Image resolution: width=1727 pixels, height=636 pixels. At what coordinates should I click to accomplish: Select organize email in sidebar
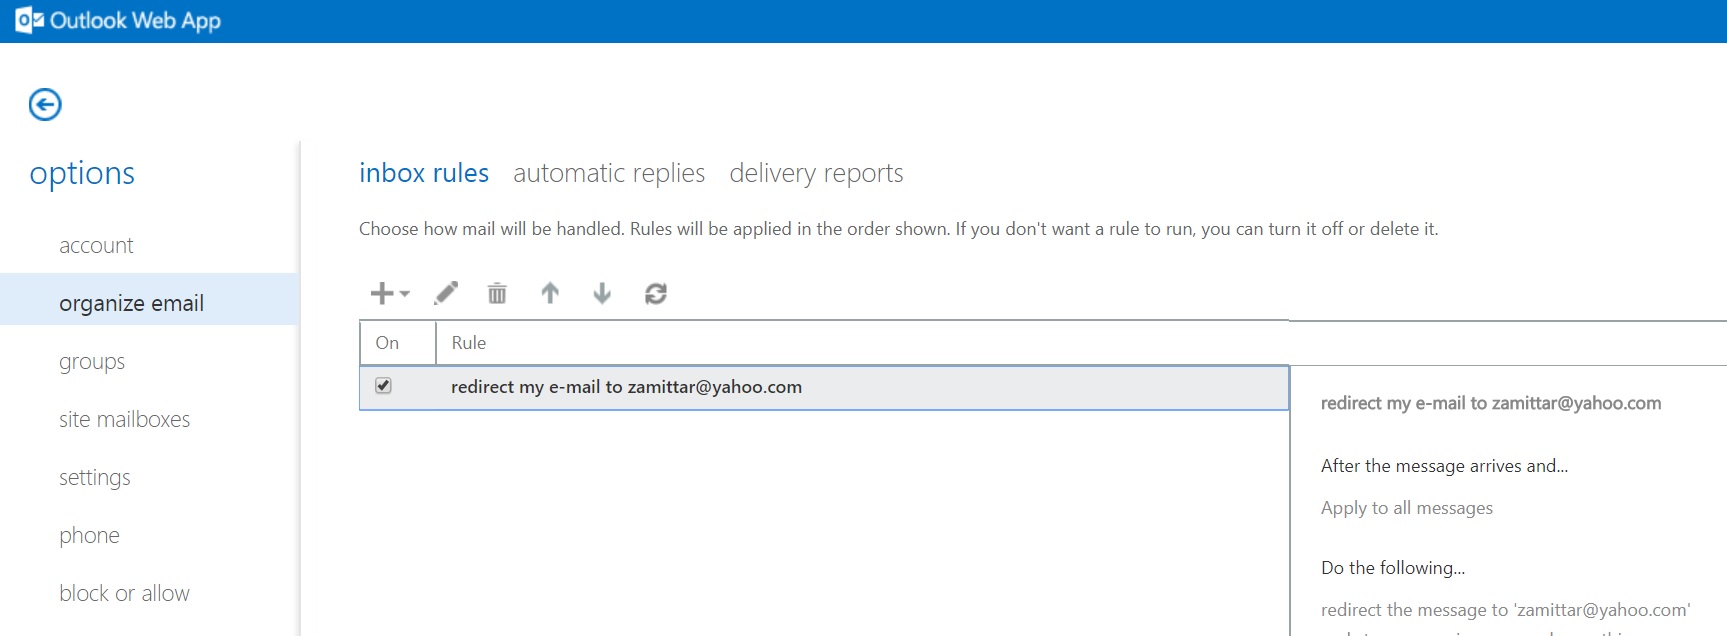(x=131, y=303)
